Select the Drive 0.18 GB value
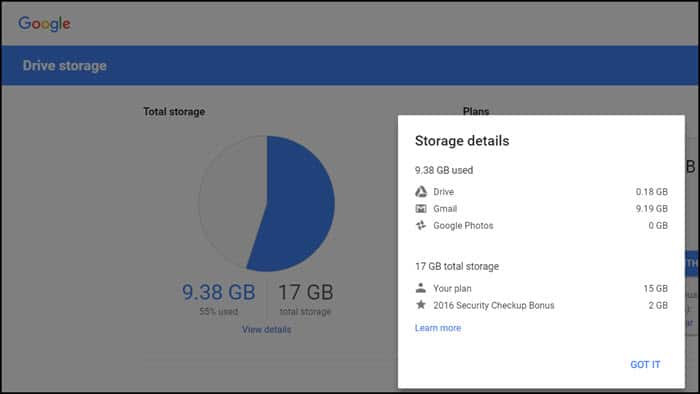Image resolution: width=700 pixels, height=394 pixels. tap(652, 192)
